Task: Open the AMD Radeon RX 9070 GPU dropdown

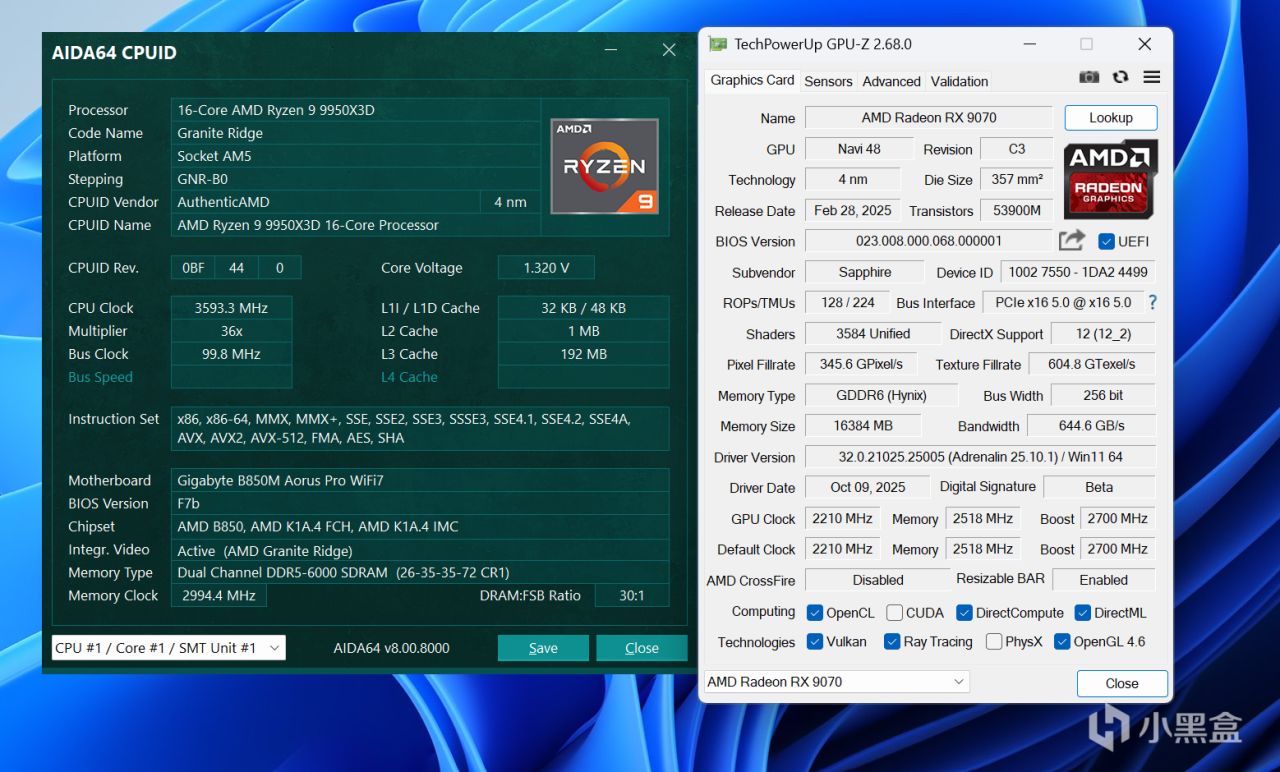Action: point(837,682)
